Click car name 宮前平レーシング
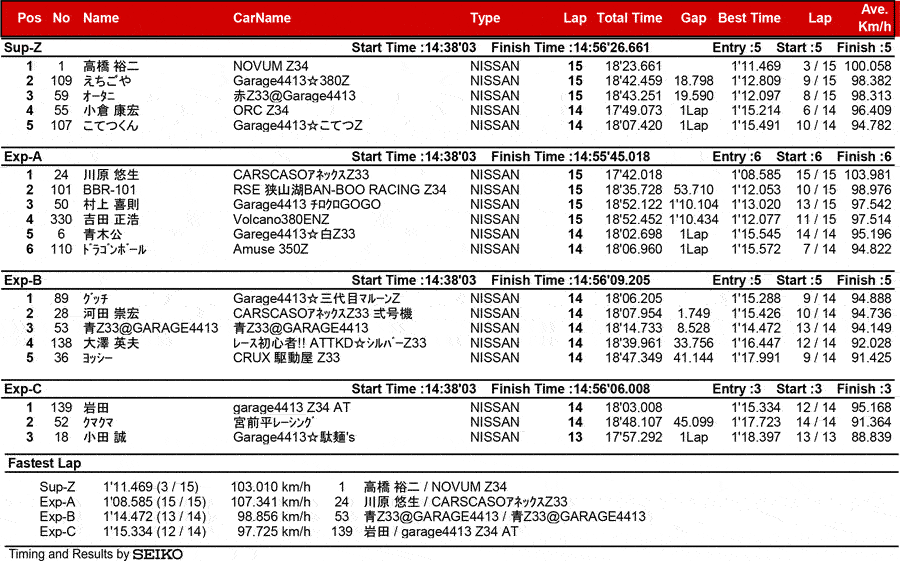Screen dimensions: 900x561 point(273,423)
